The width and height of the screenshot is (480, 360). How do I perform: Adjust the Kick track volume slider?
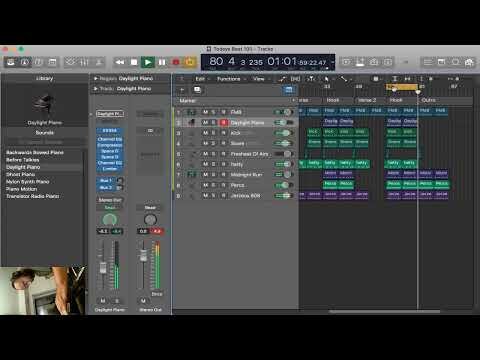(284, 133)
